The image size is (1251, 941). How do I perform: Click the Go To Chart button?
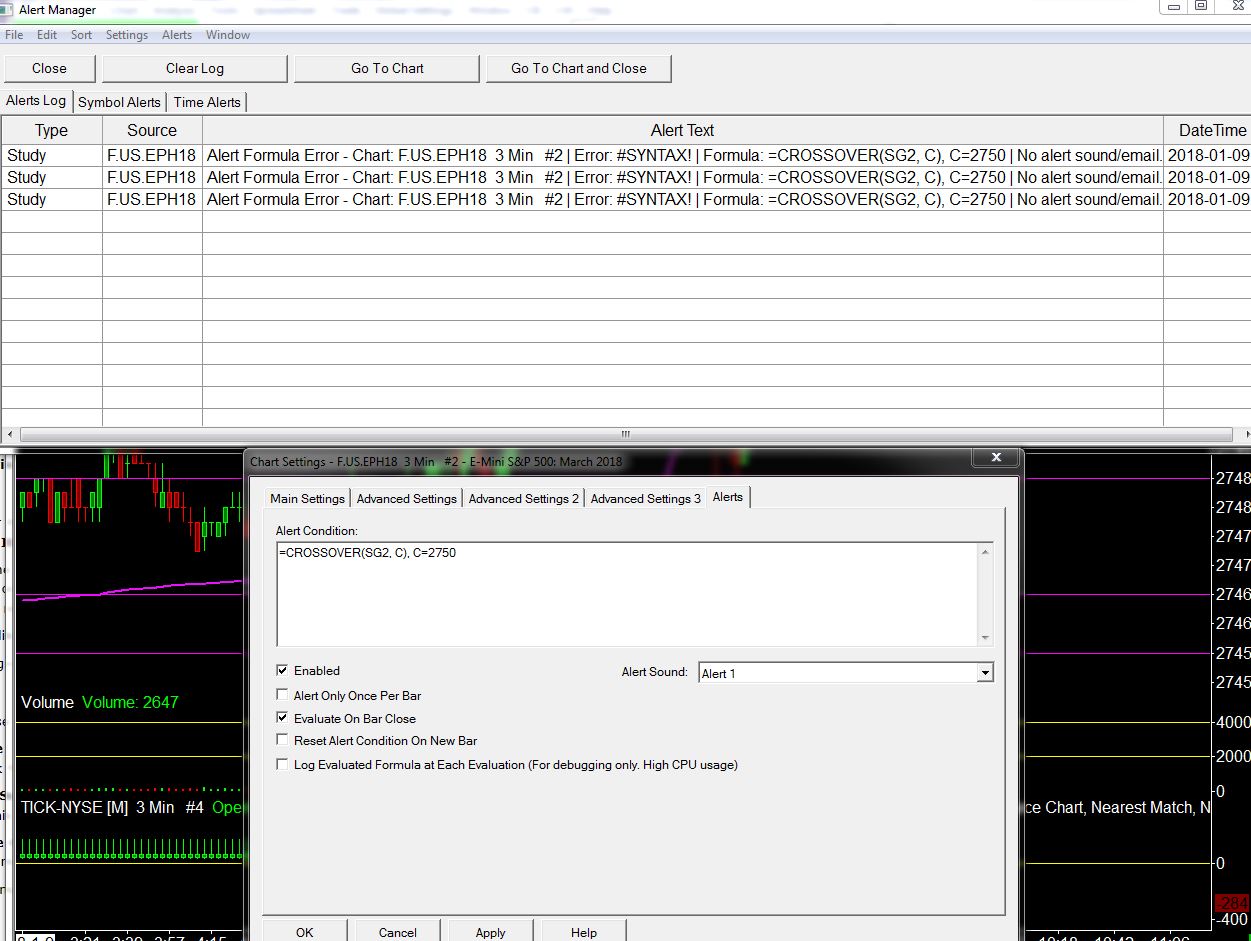point(387,68)
